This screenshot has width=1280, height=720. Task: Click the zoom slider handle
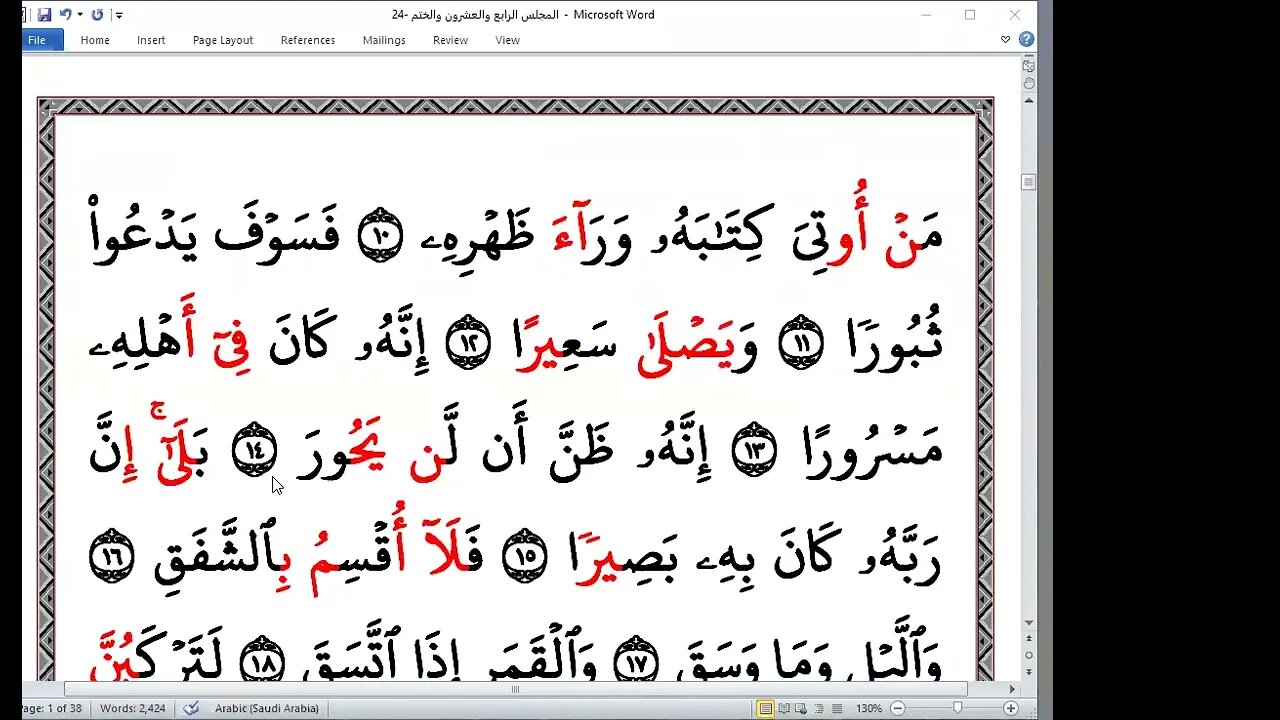pyautogui.click(x=957, y=709)
